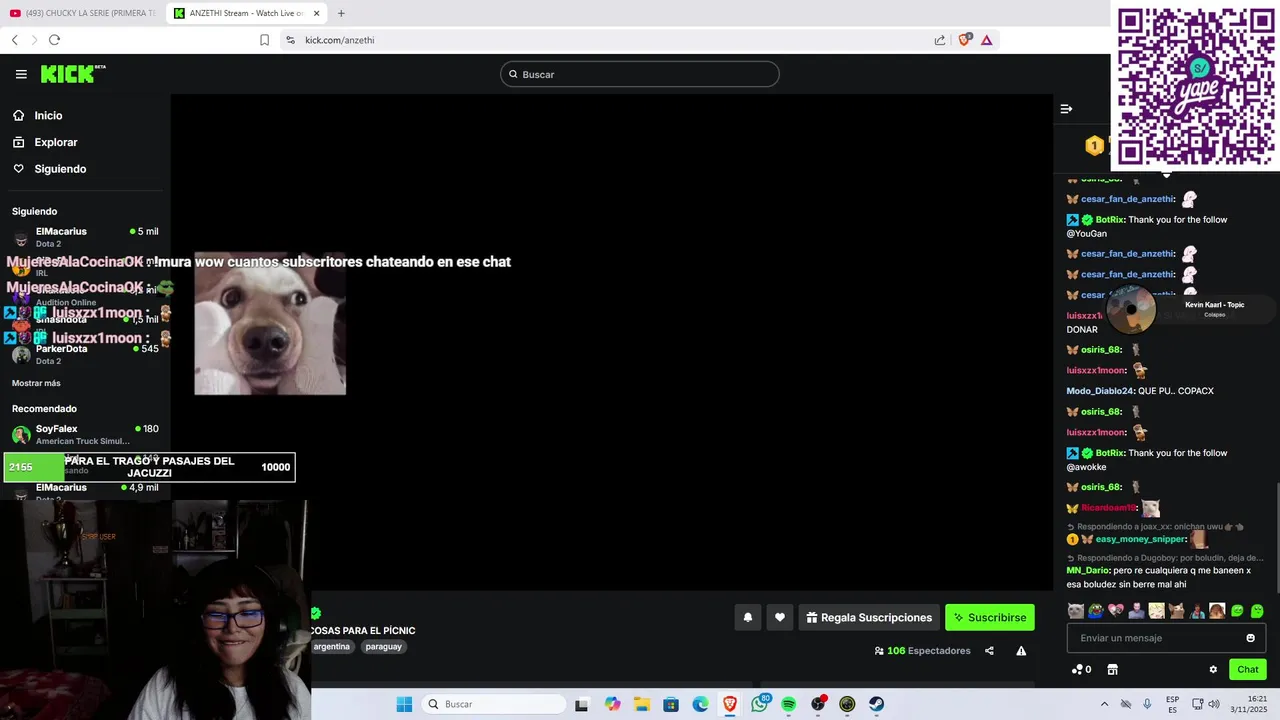Viewport: 1280px width, 720px height.
Task: Open the hamburger menu beside the Kick logo
Action: point(21,74)
